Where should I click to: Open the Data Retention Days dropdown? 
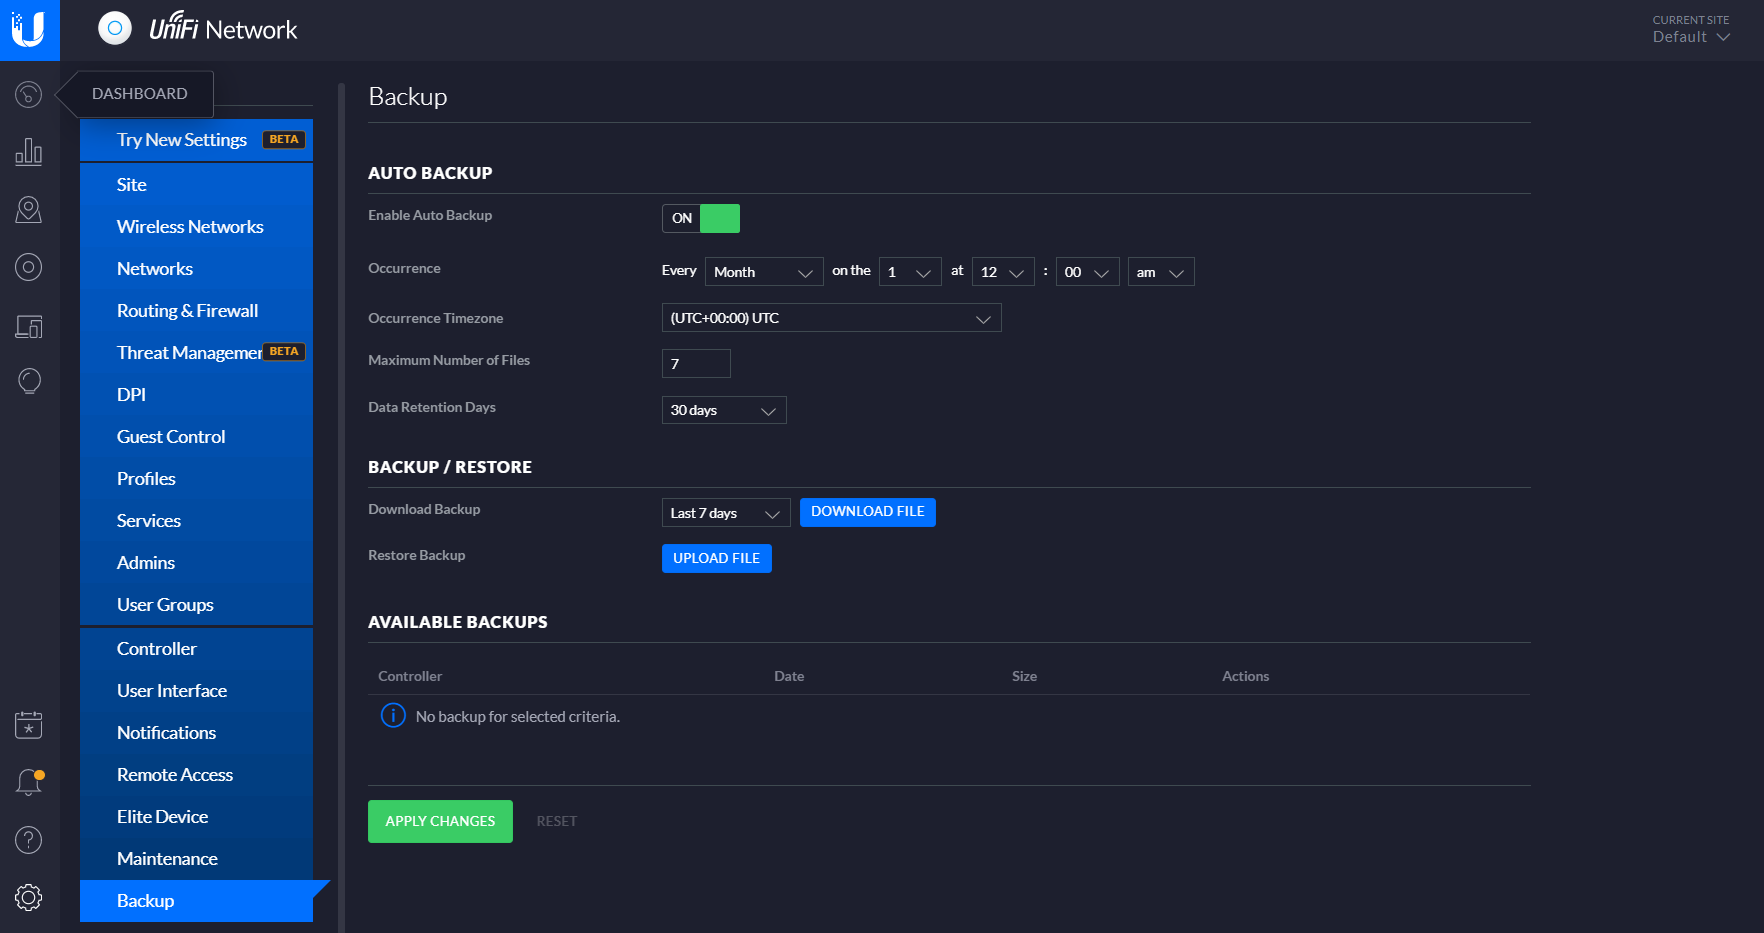tap(724, 410)
